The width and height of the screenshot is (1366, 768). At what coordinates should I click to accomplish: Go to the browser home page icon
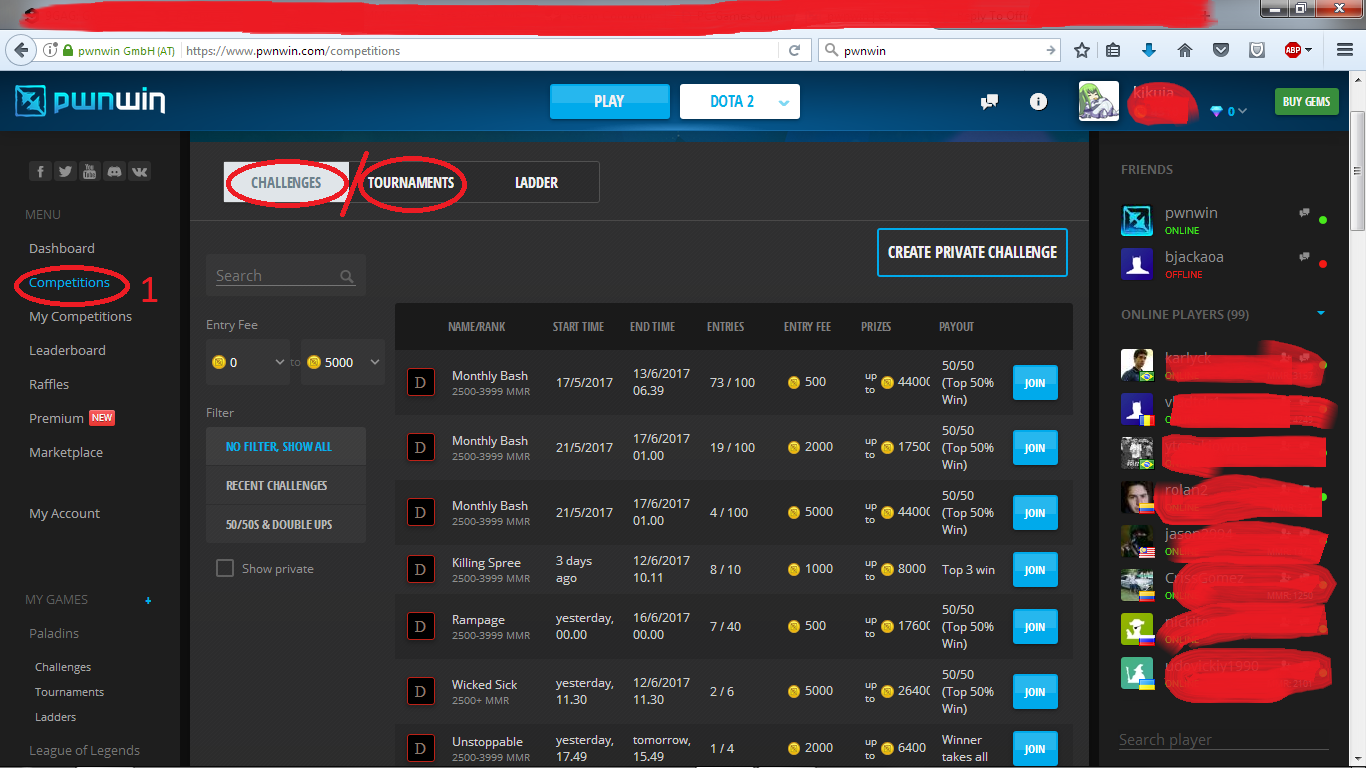point(1185,50)
